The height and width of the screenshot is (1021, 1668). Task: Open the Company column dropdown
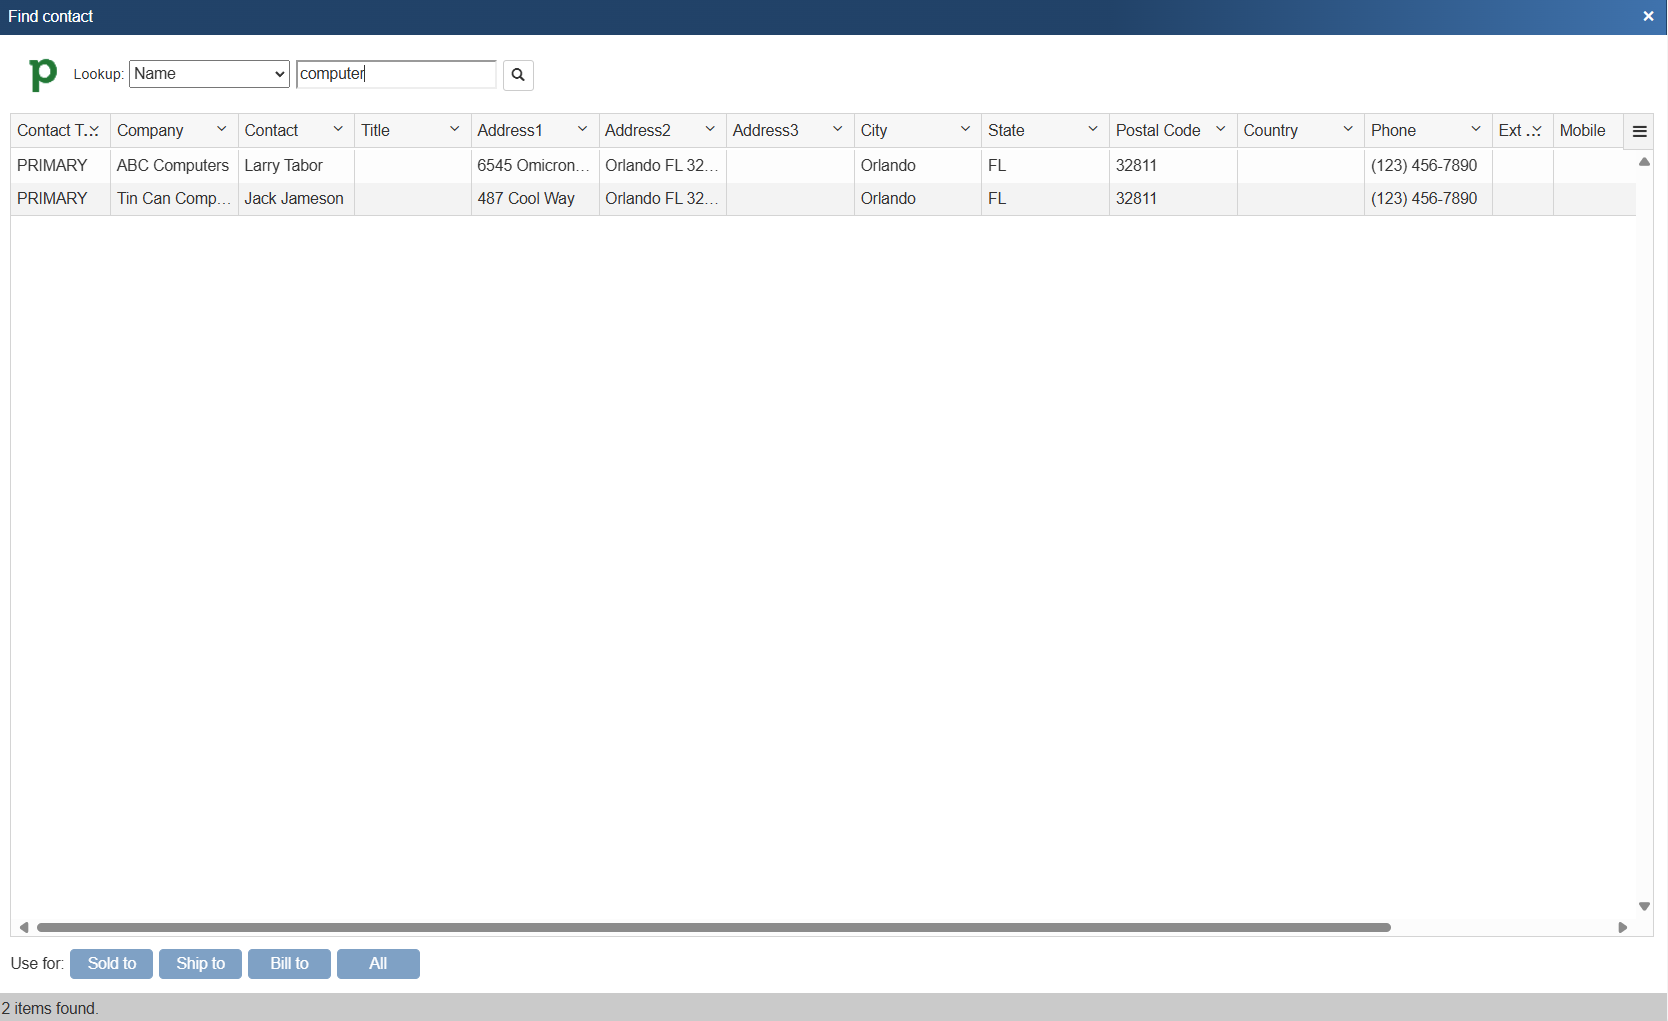tap(221, 130)
